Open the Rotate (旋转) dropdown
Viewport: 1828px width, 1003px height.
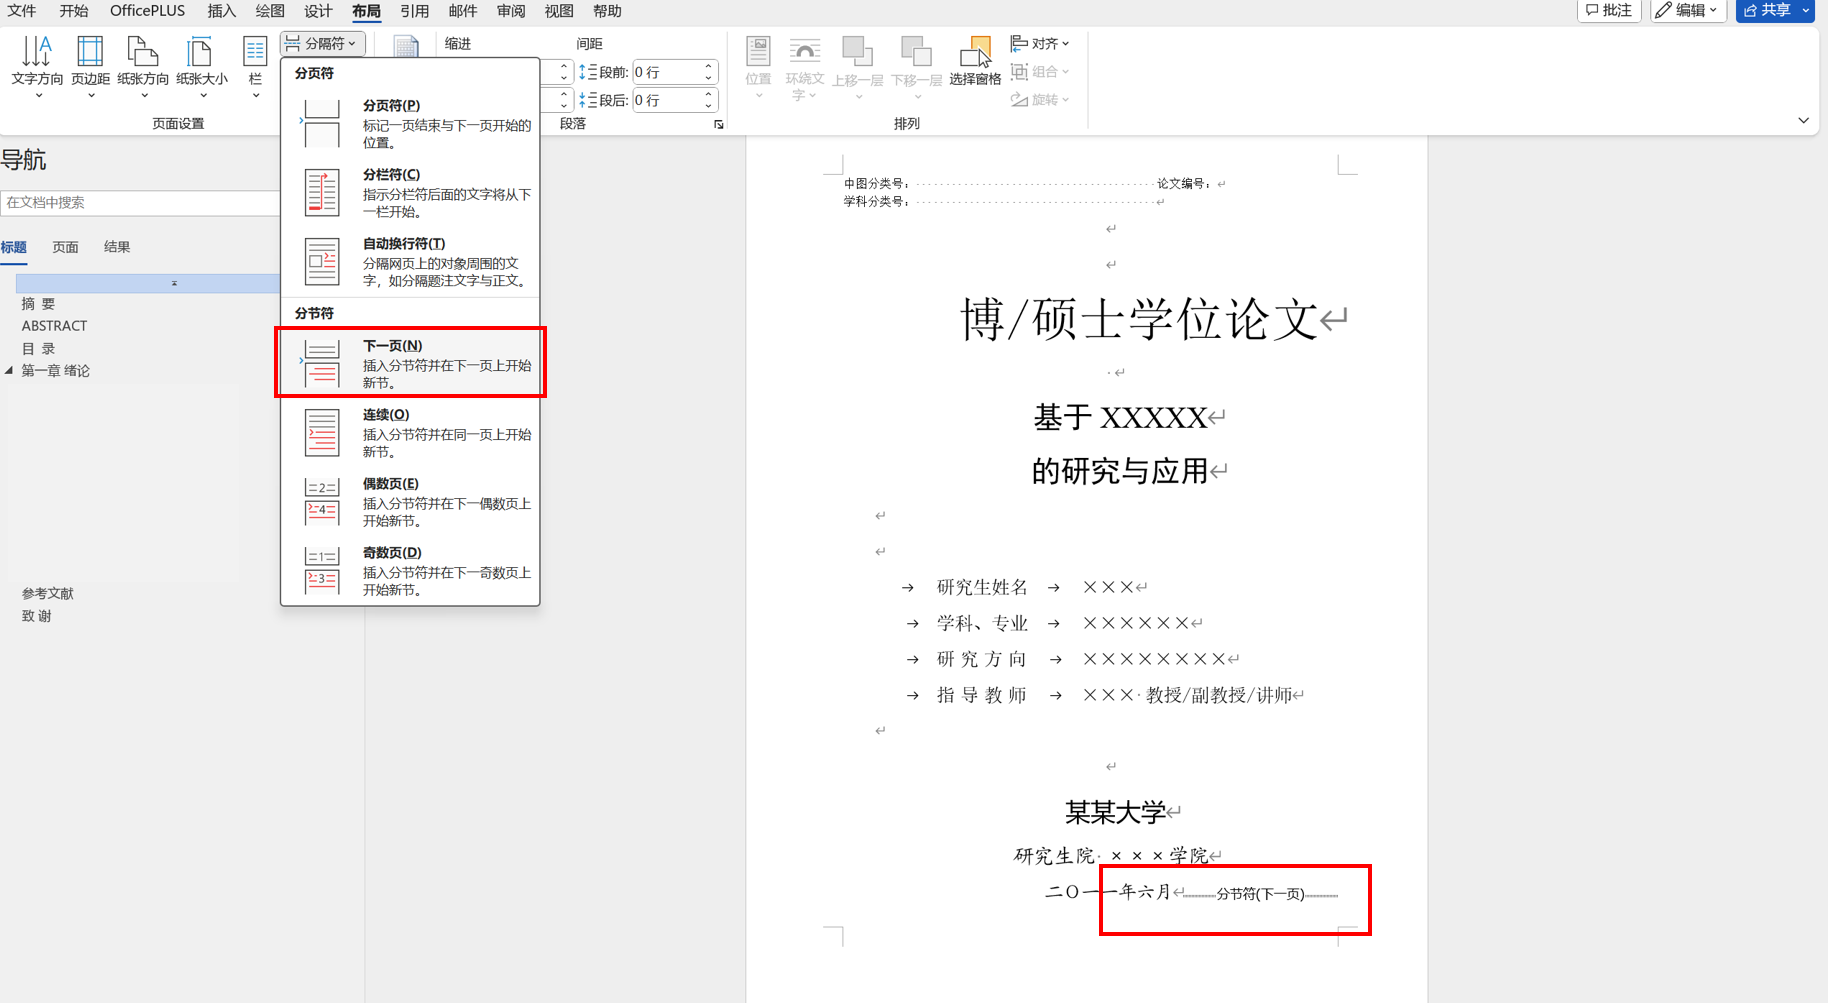(1040, 99)
